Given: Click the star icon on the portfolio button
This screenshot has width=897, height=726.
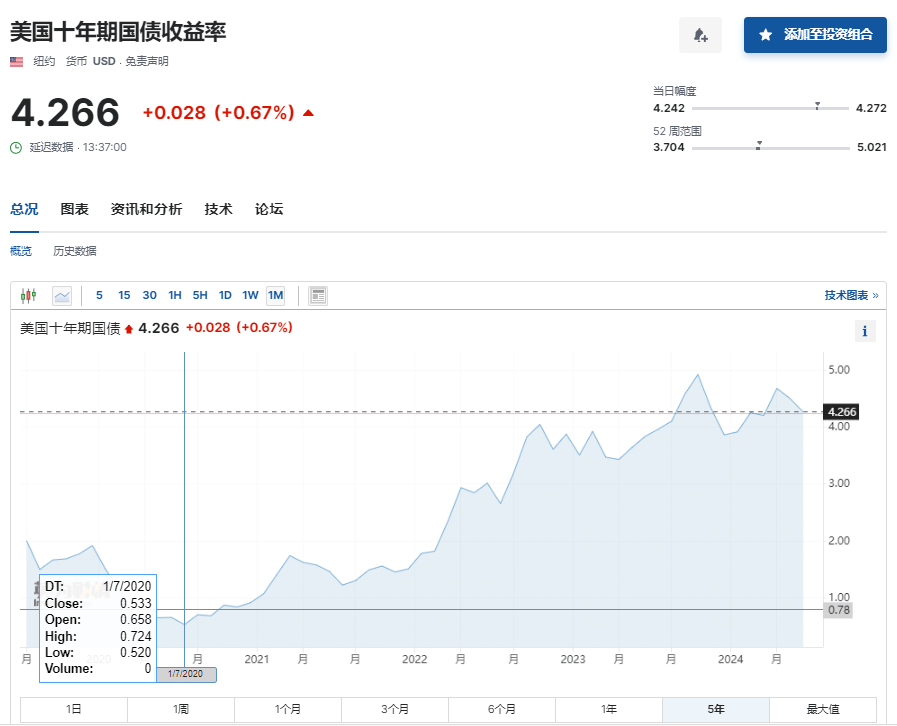Looking at the screenshot, I should [x=765, y=35].
